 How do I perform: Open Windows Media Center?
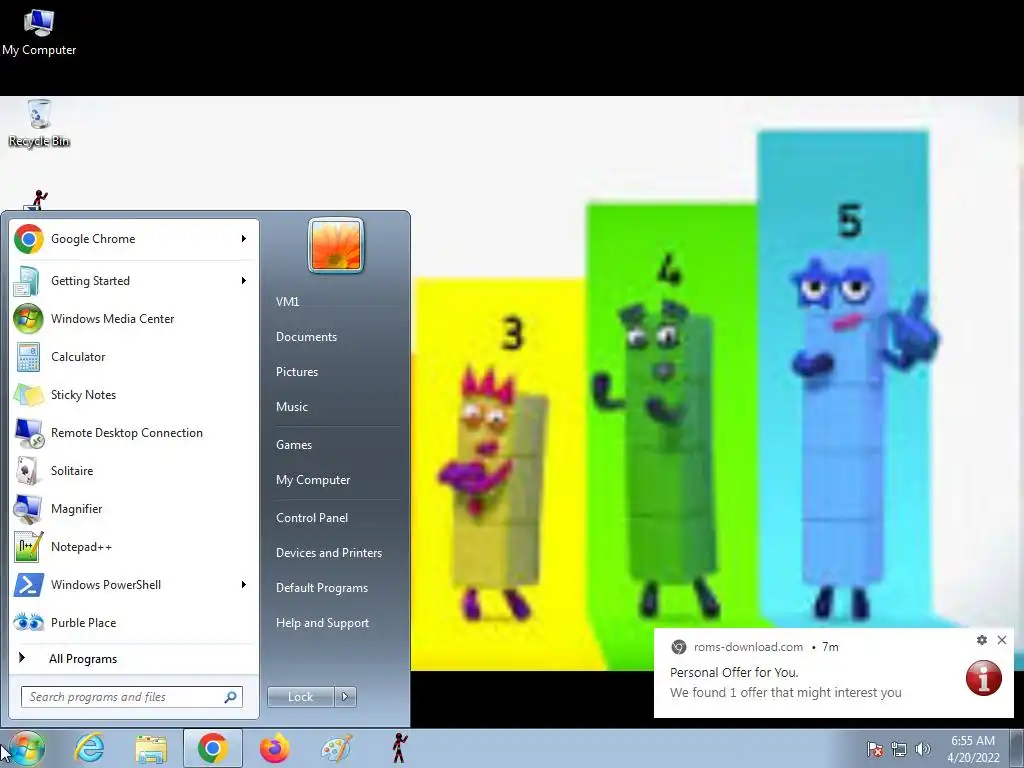(x=134, y=319)
